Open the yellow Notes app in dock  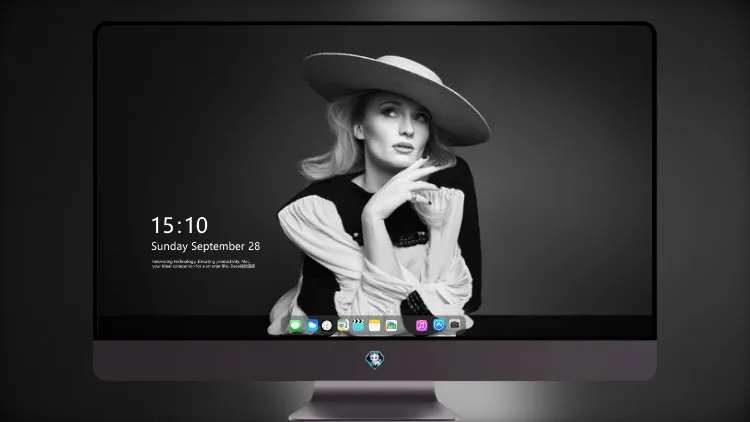coord(375,326)
